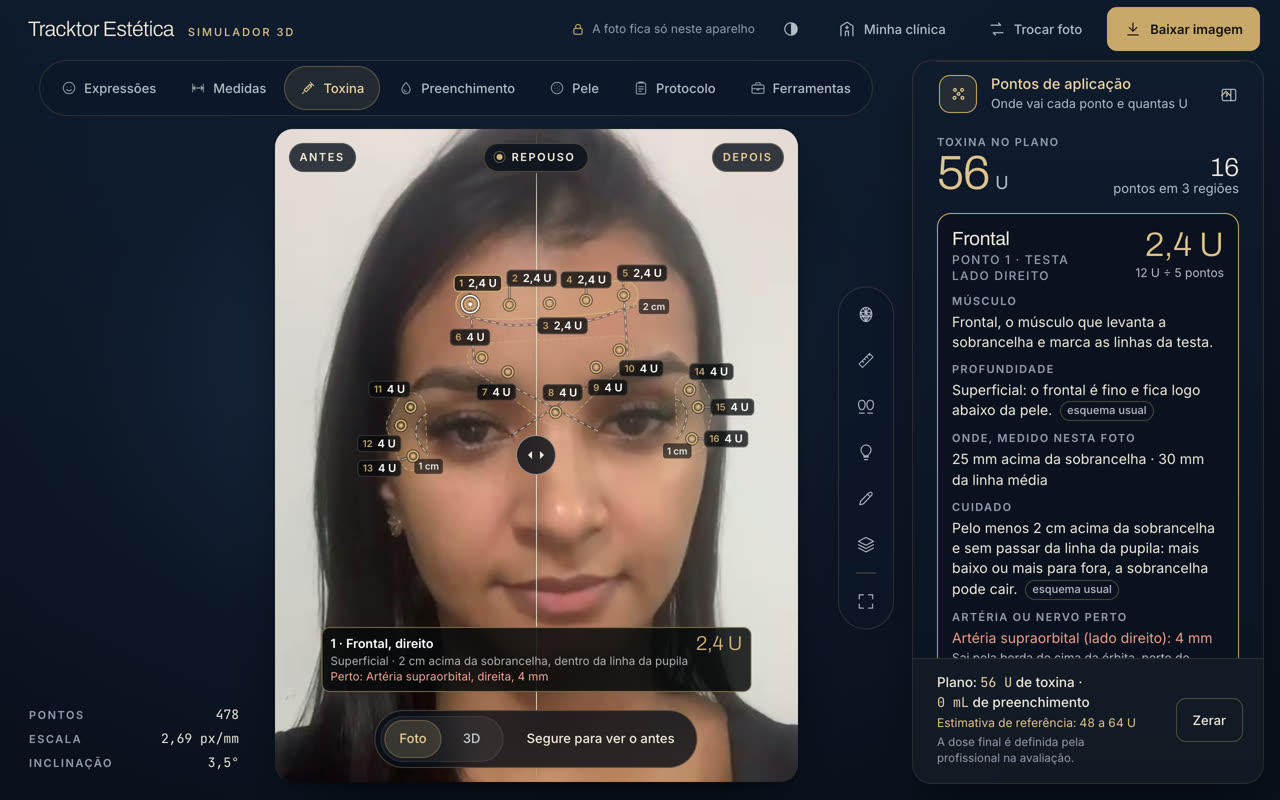Open the Protocolo tab
The image size is (1280, 800).
click(x=675, y=88)
